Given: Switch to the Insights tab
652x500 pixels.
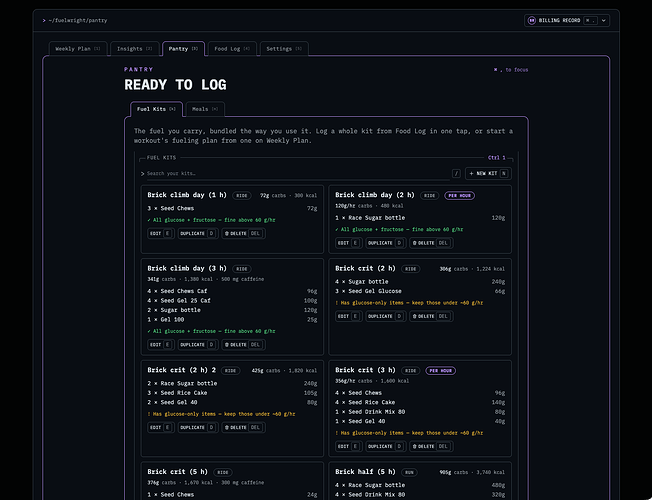Looking at the screenshot, I should (134, 49).
